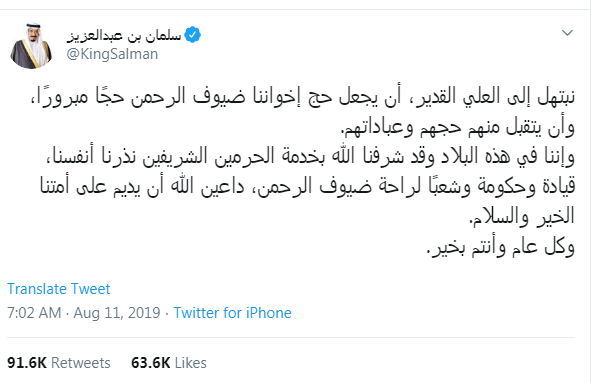Open King Salman's profile avatar picture
596x383 pixels.
click(x=31, y=46)
